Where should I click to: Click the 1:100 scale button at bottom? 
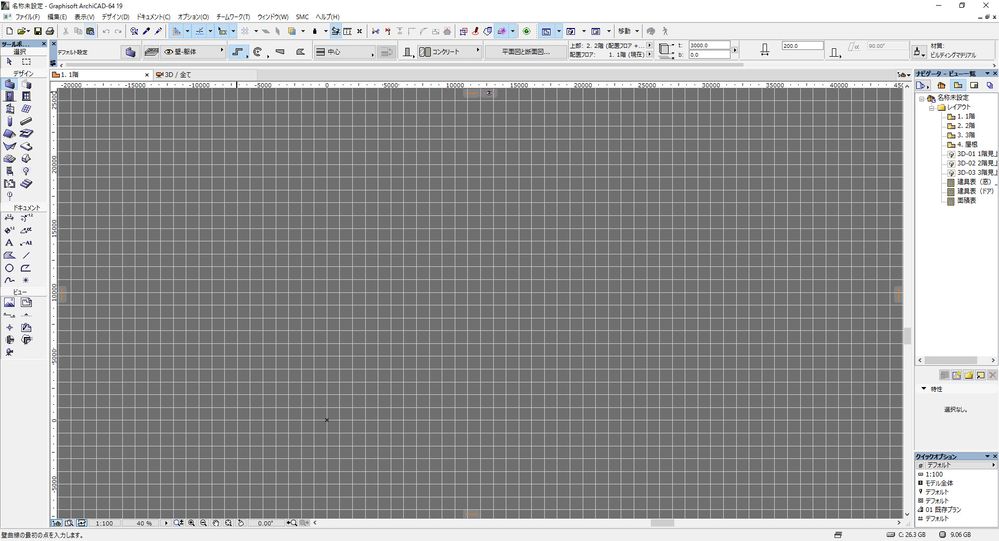point(104,523)
